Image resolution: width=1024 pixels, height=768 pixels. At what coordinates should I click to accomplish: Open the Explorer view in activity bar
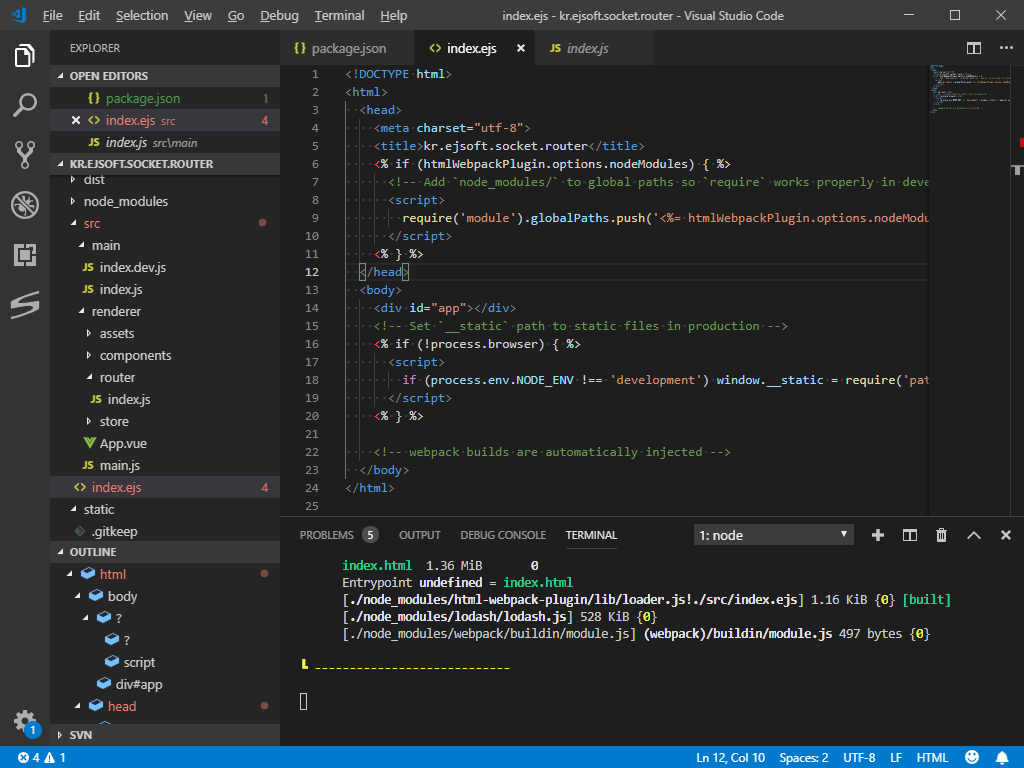pos(25,56)
